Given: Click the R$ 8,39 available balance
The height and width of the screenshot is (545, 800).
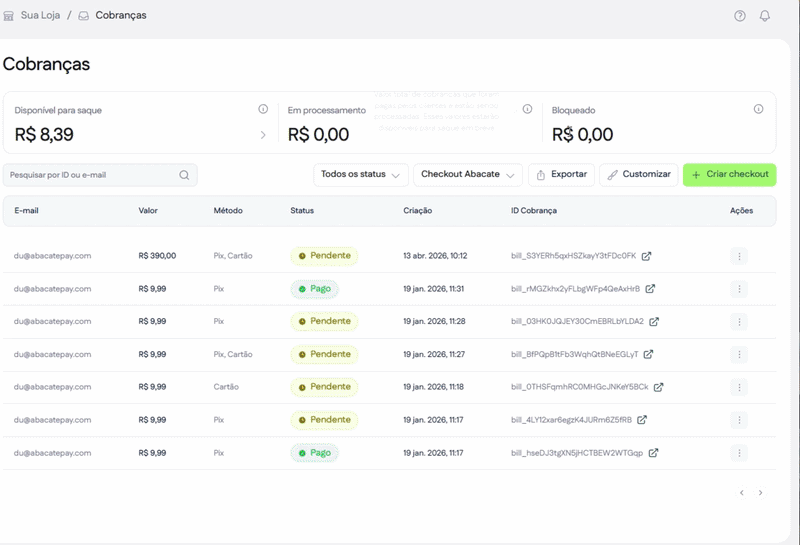Looking at the screenshot, I should pos(44,135).
